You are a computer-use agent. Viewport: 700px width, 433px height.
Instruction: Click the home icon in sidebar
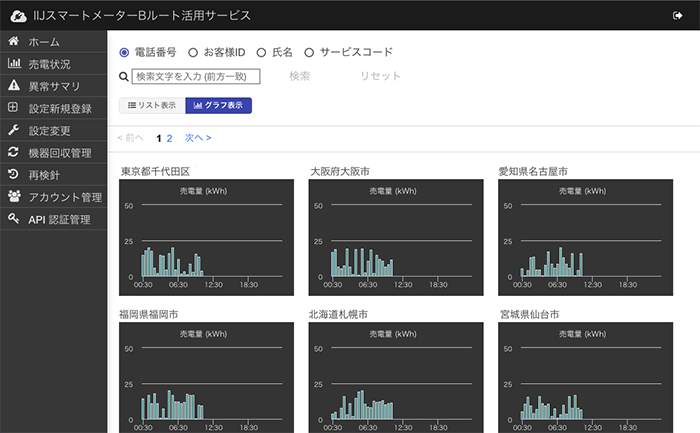(x=14, y=42)
